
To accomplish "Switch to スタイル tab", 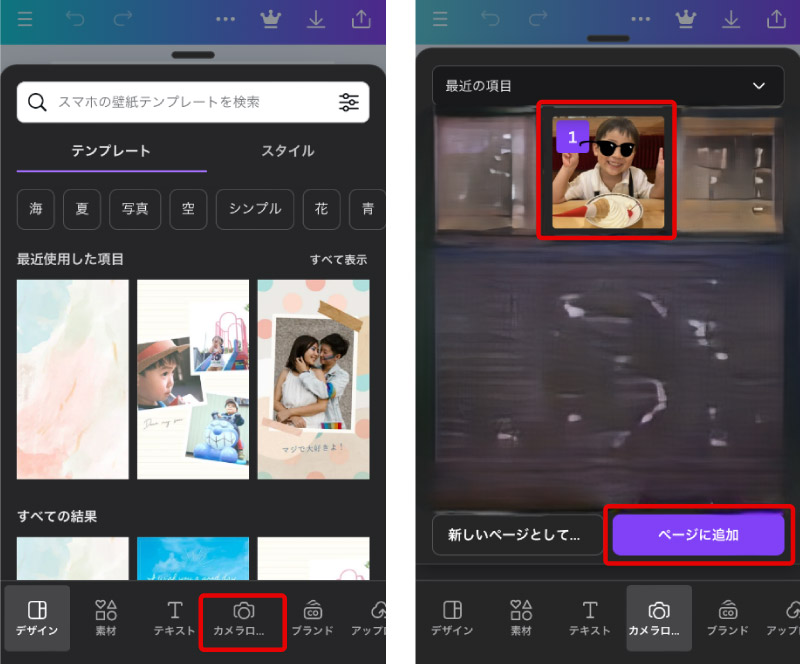I will [x=288, y=151].
